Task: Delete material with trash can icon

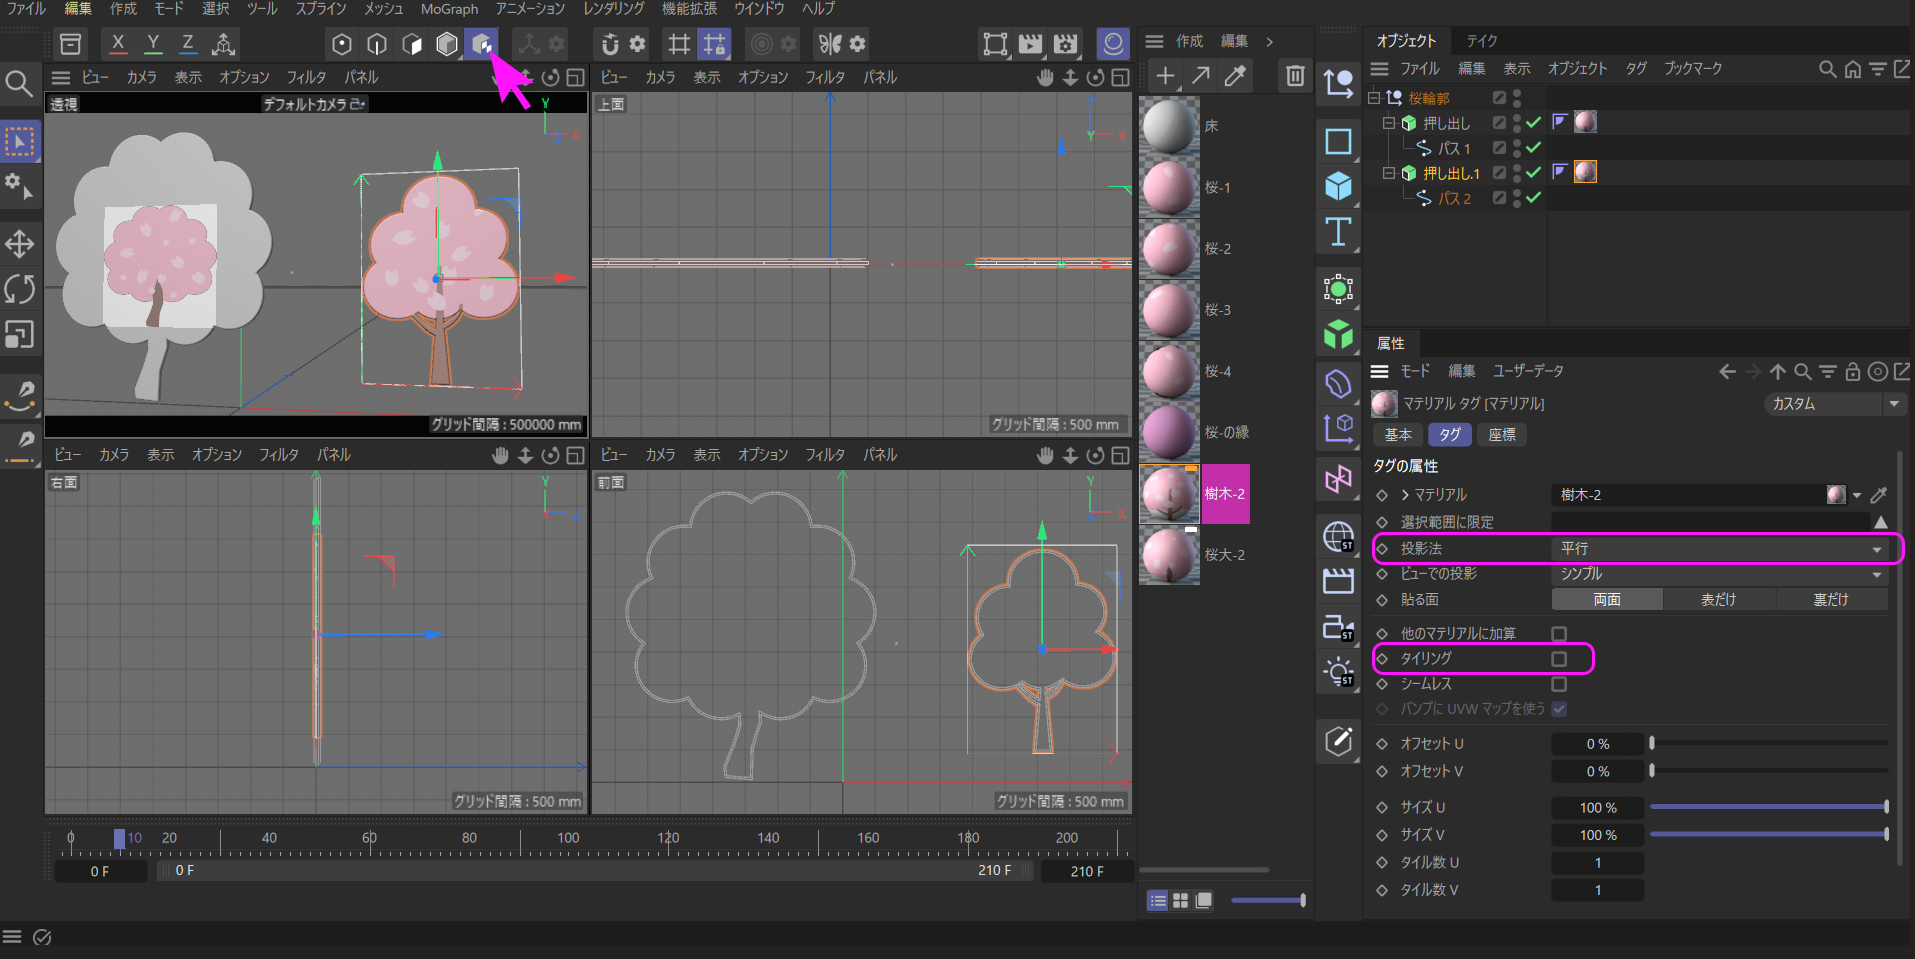Action: [x=1295, y=76]
